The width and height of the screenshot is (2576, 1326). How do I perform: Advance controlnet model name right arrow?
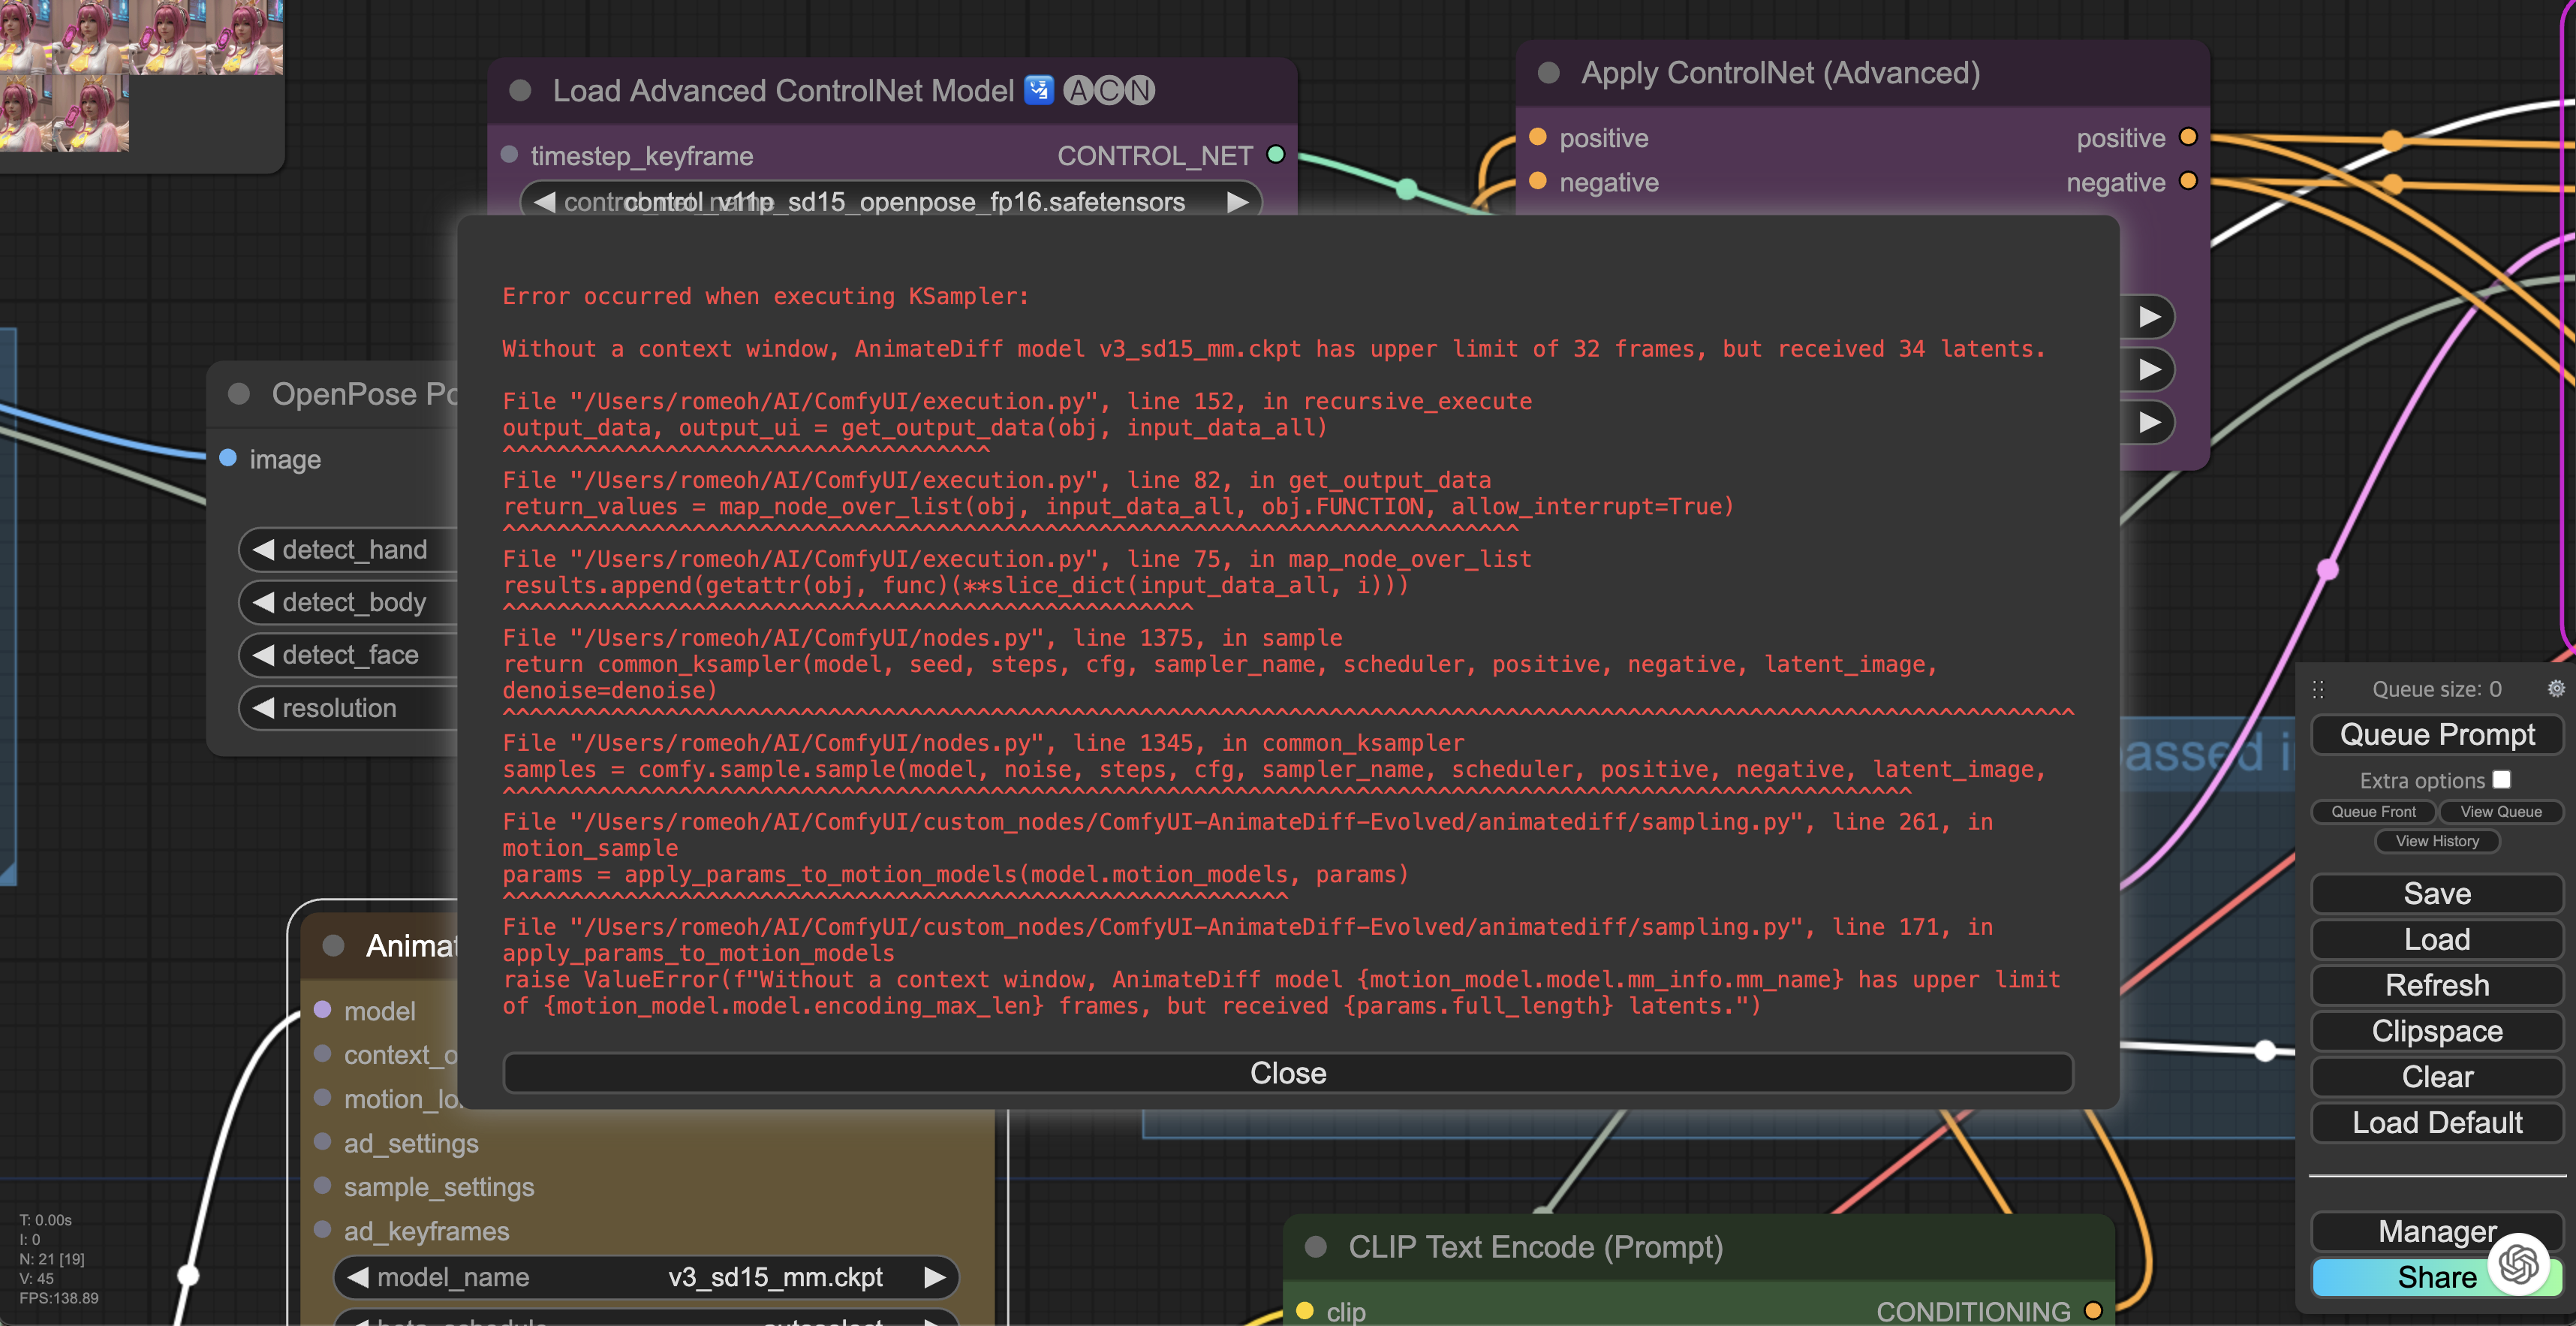1237,202
